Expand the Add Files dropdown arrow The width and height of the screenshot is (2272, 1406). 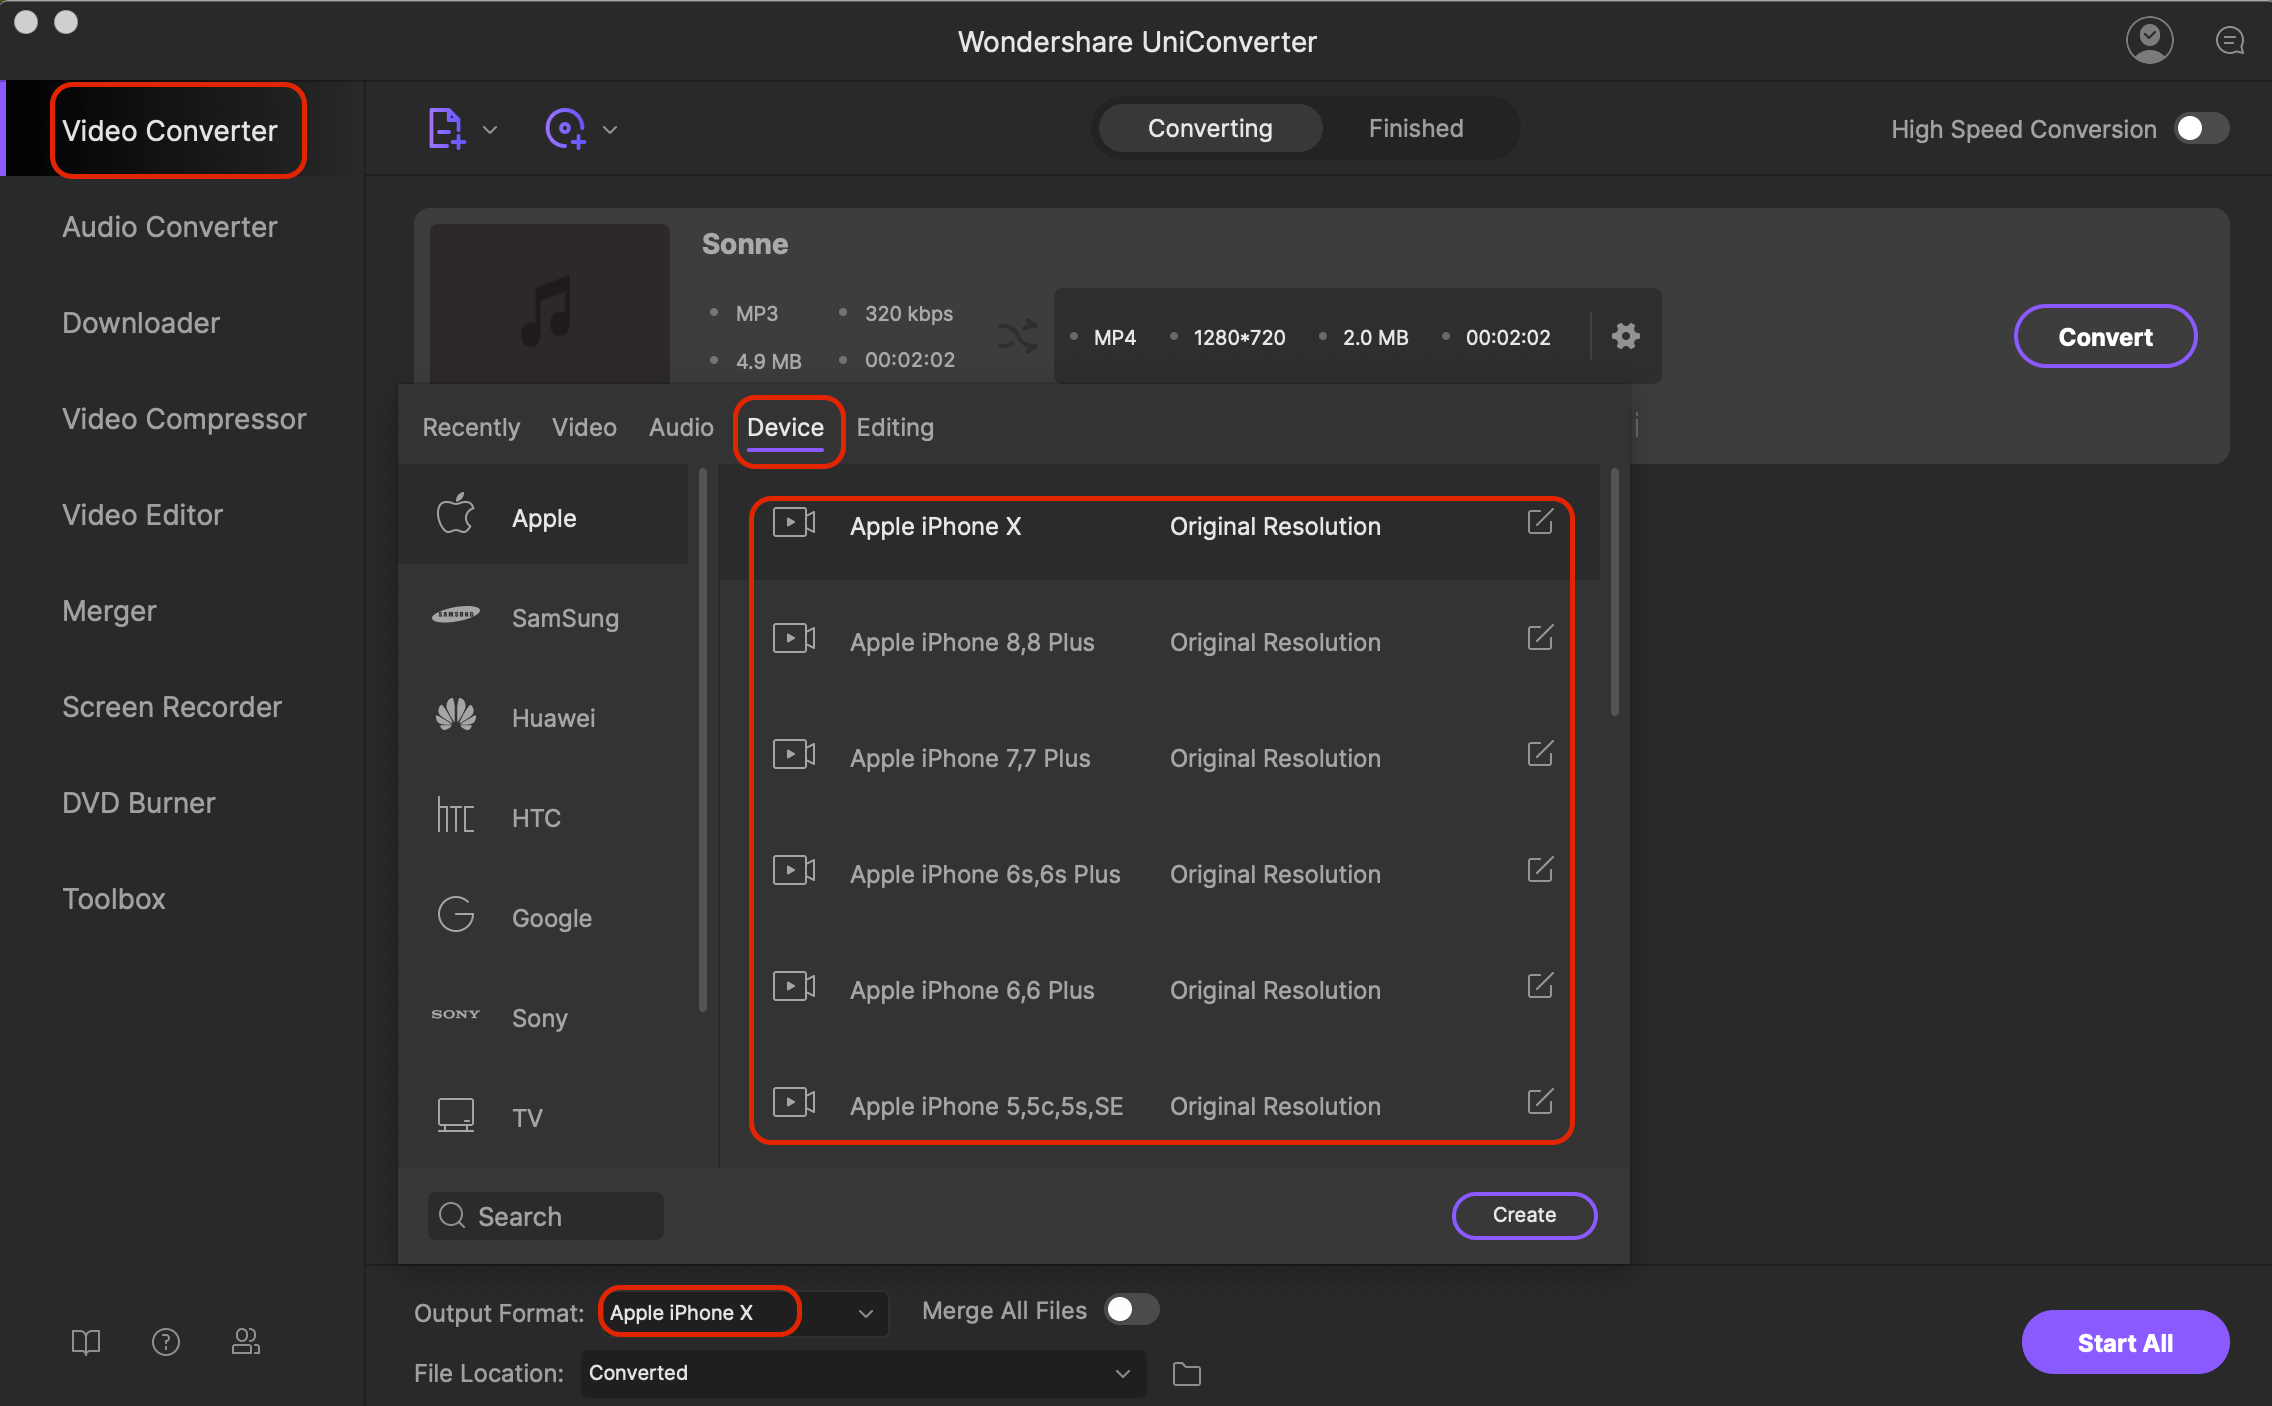click(487, 130)
